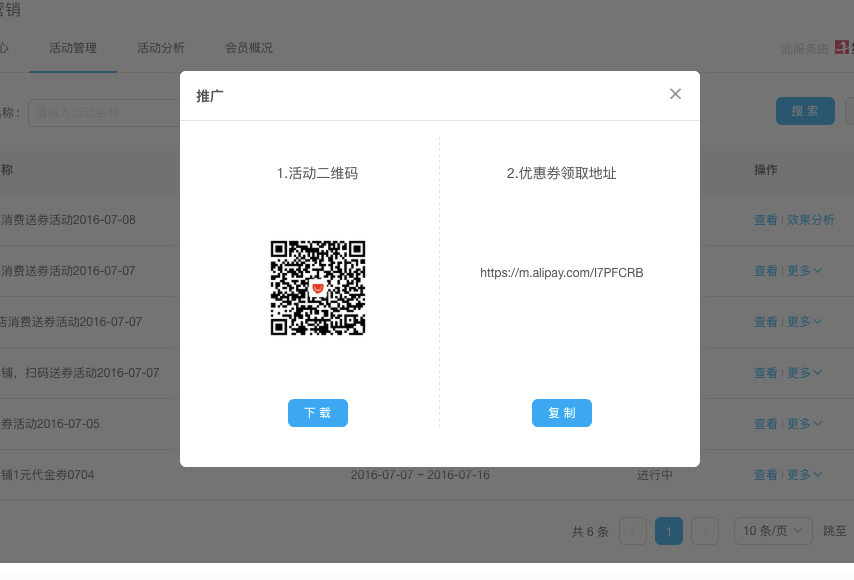Click the 共 6 条 total count

pyautogui.click(x=590, y=532)
